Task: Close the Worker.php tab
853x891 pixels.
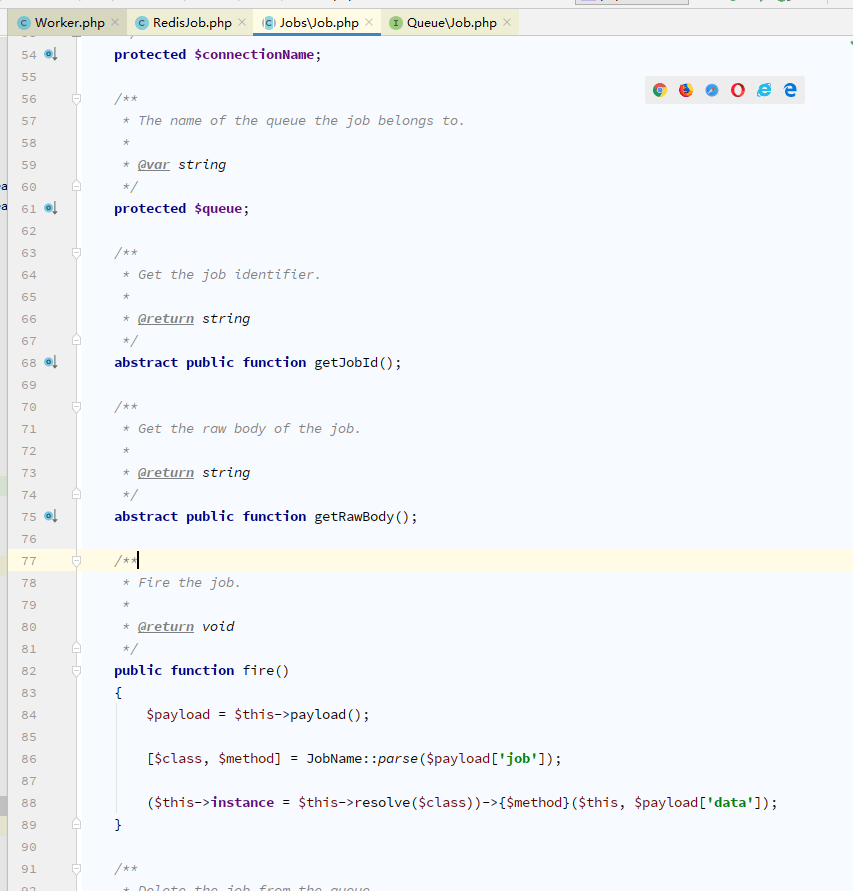Action: tap(115, 22)
